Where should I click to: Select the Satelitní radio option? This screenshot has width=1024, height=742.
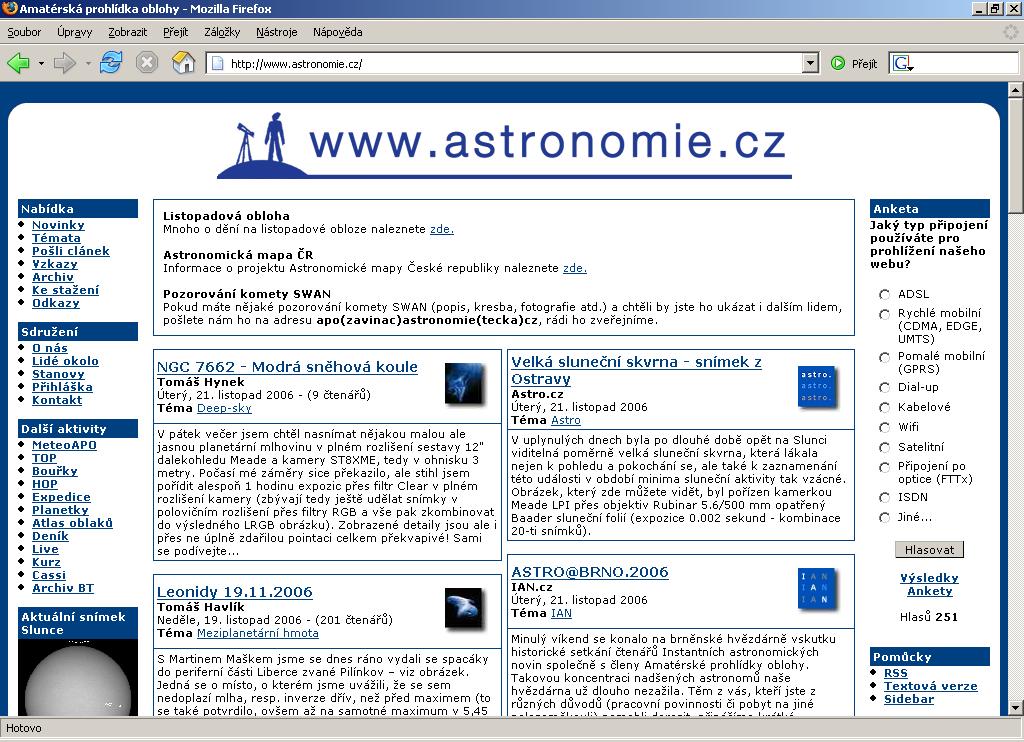click(x=884, y=447)
